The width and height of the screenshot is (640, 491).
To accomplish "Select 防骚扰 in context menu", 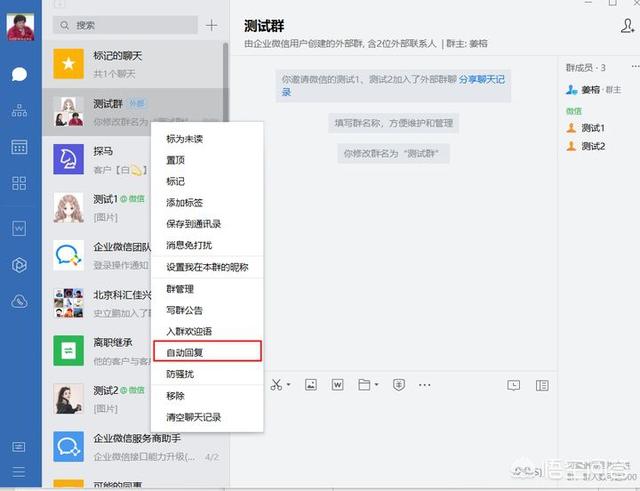I will coord(207,374).
